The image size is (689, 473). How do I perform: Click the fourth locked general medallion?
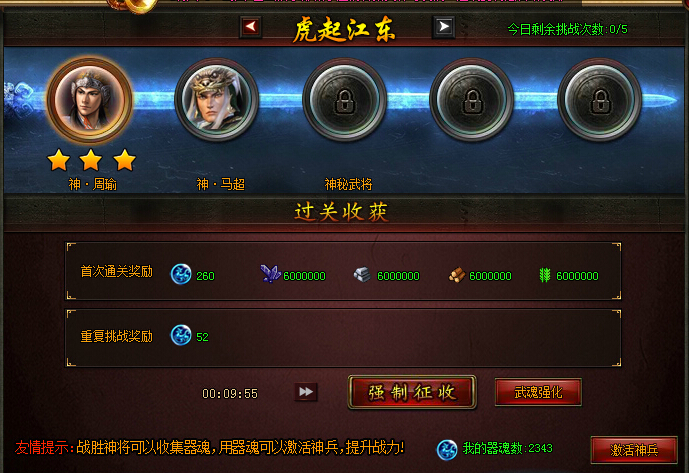pyautogui.click(x=472, y=99)
